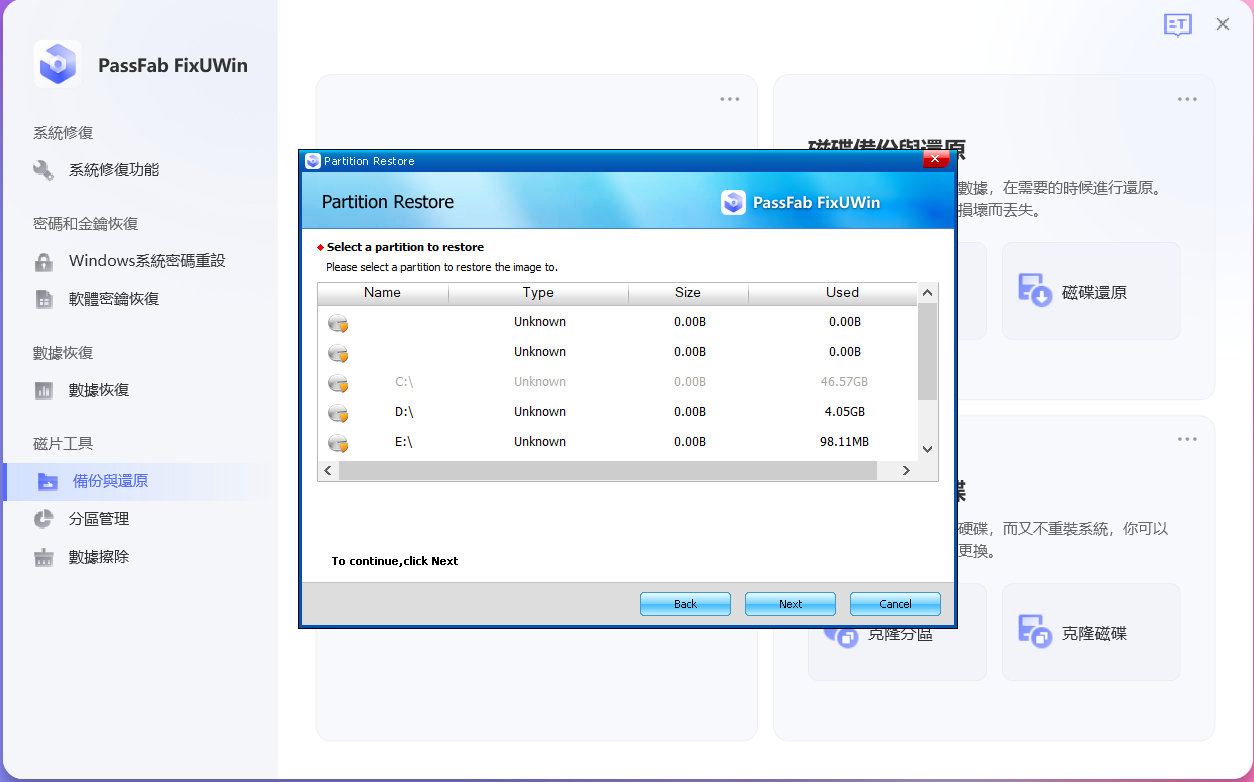
Task: Click the Next button
Action: click(790, 604)
